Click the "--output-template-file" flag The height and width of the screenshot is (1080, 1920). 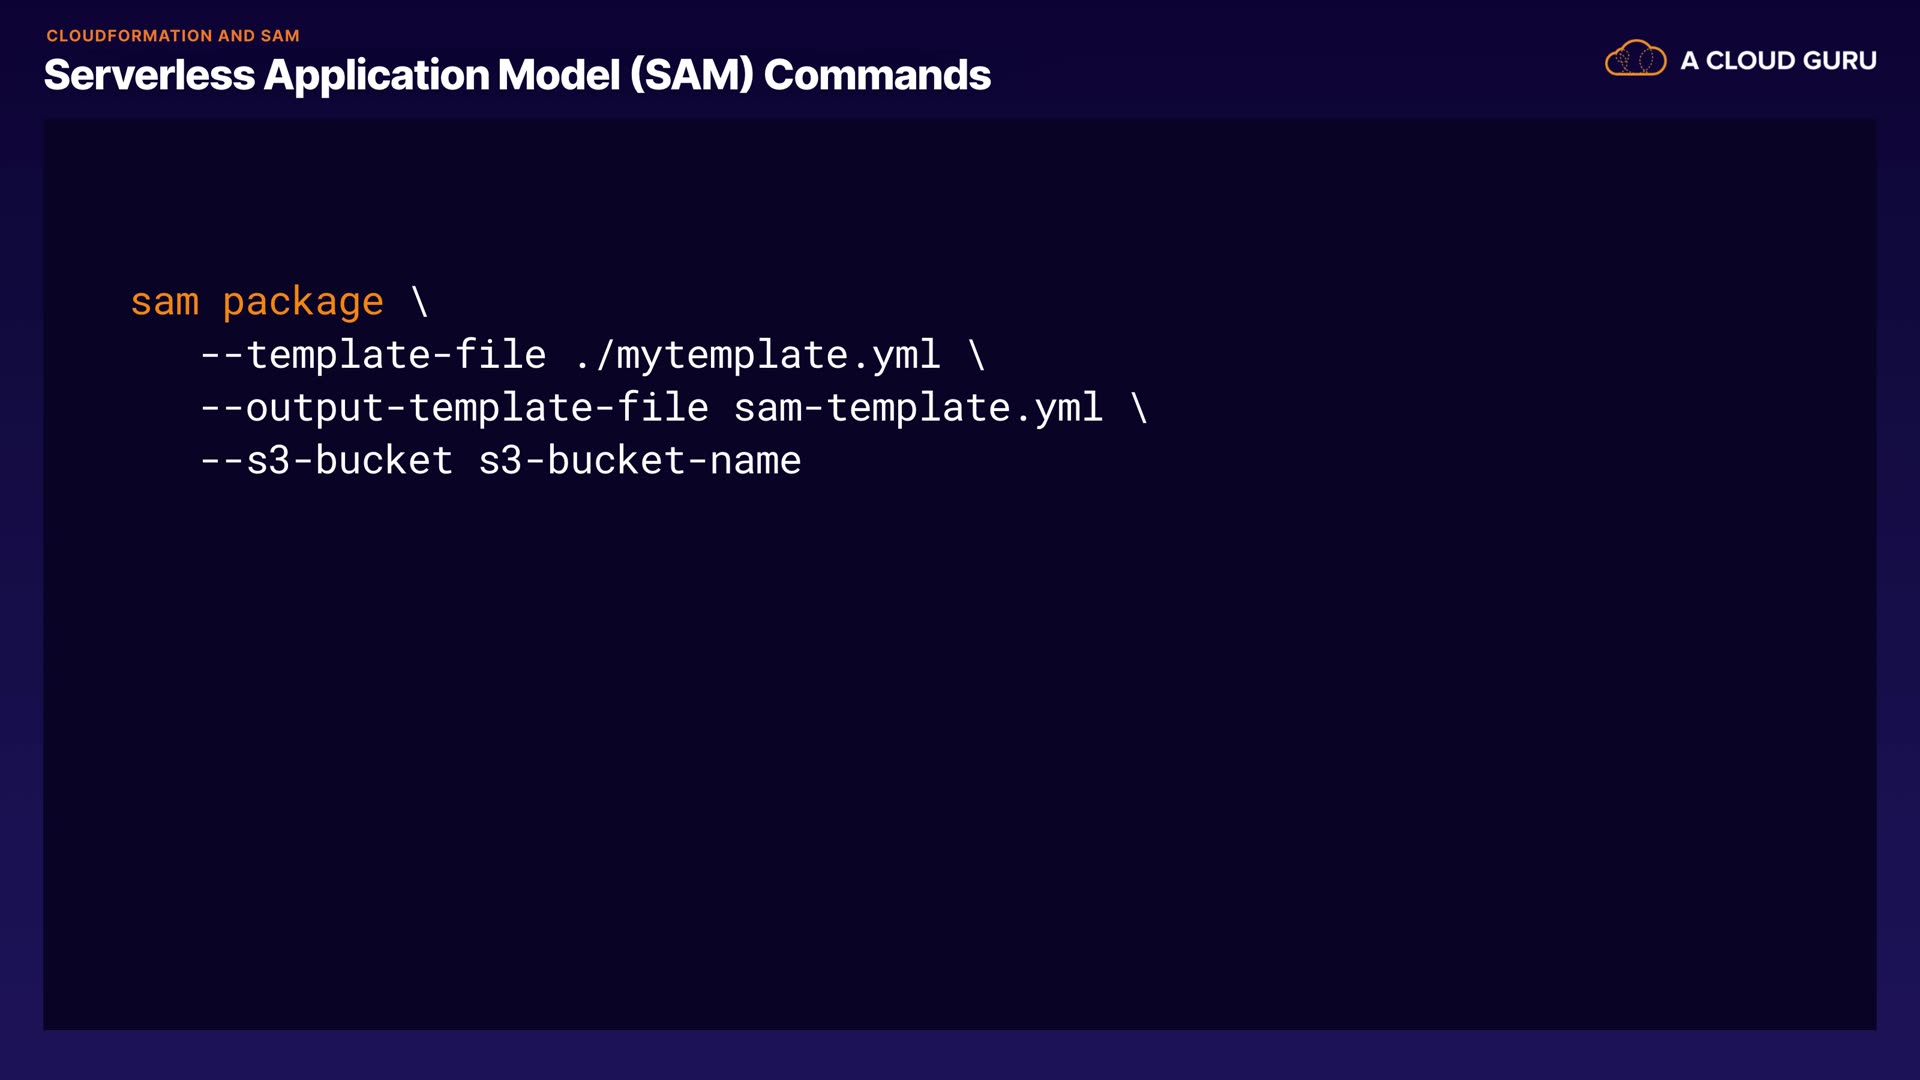click(x=454, y=408)
